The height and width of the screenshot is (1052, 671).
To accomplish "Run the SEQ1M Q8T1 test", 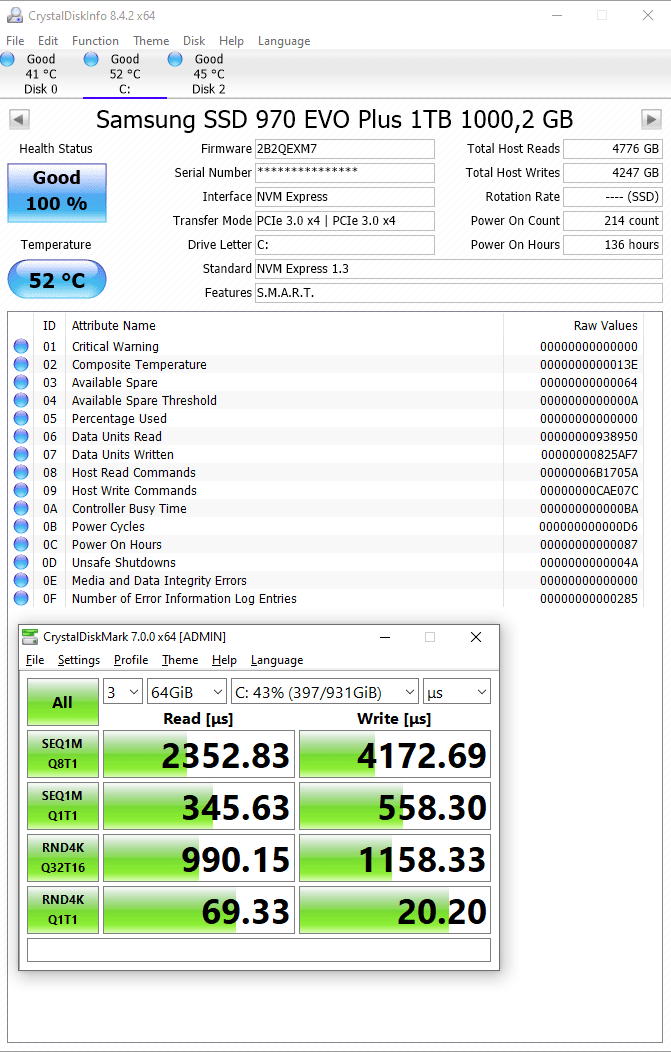I will (x=63, y=754).
